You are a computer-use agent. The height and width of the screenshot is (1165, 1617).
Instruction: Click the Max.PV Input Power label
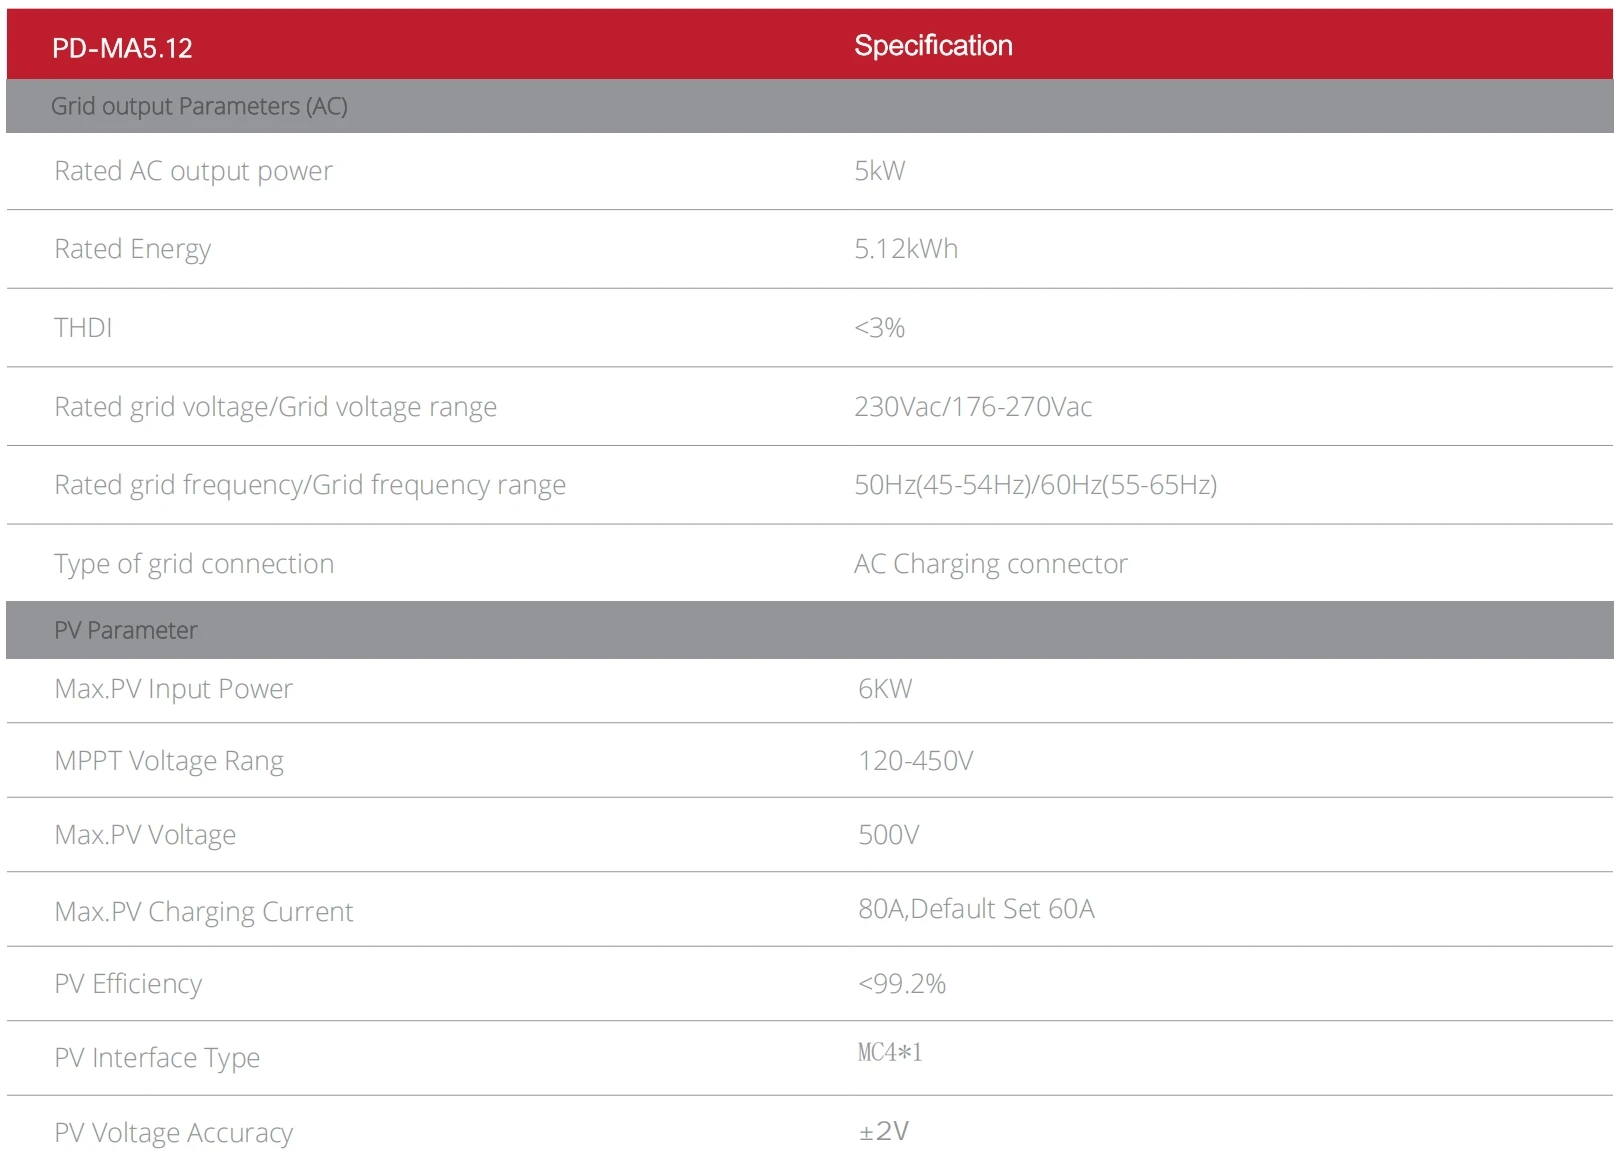coord(173,689)
